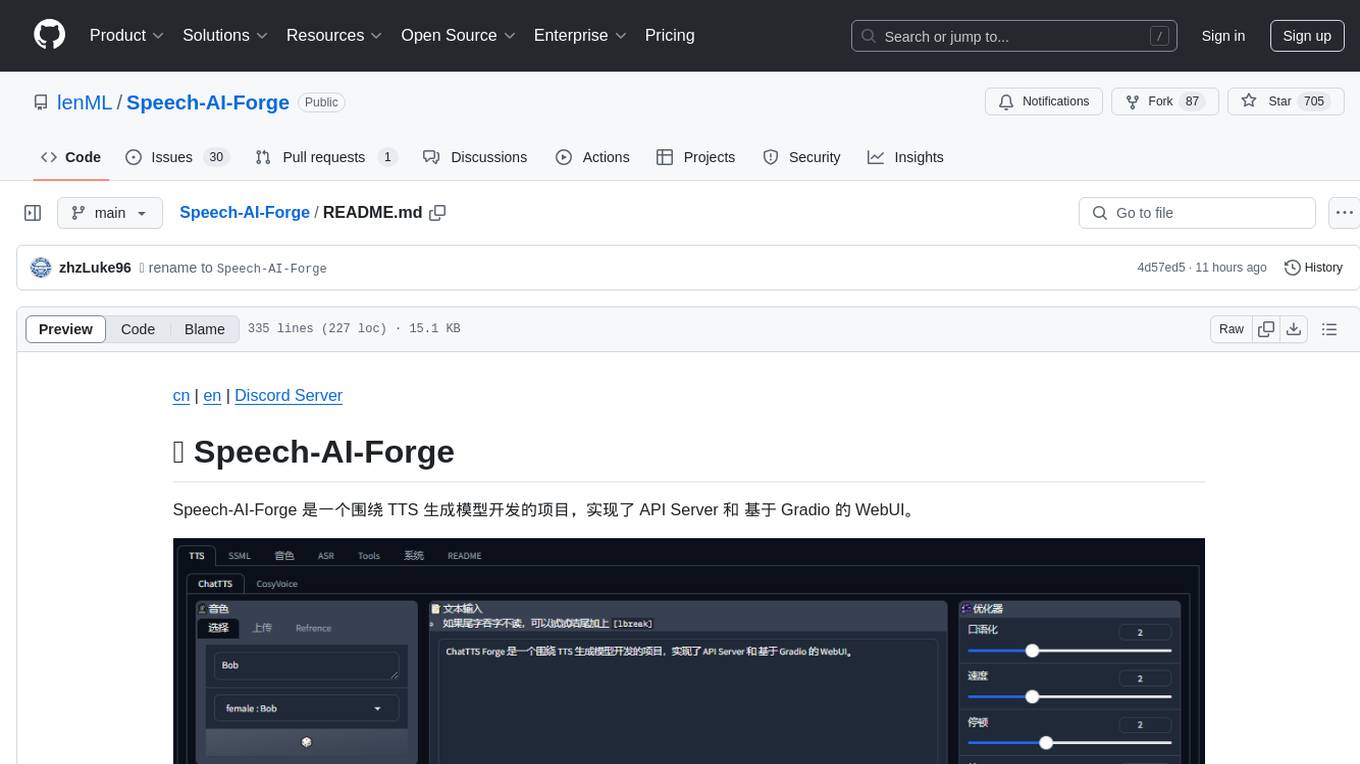Viewport: 1360px width, 764px height.
Task: Open commit hash 4d57ed5
Action: click(1161, 267)
